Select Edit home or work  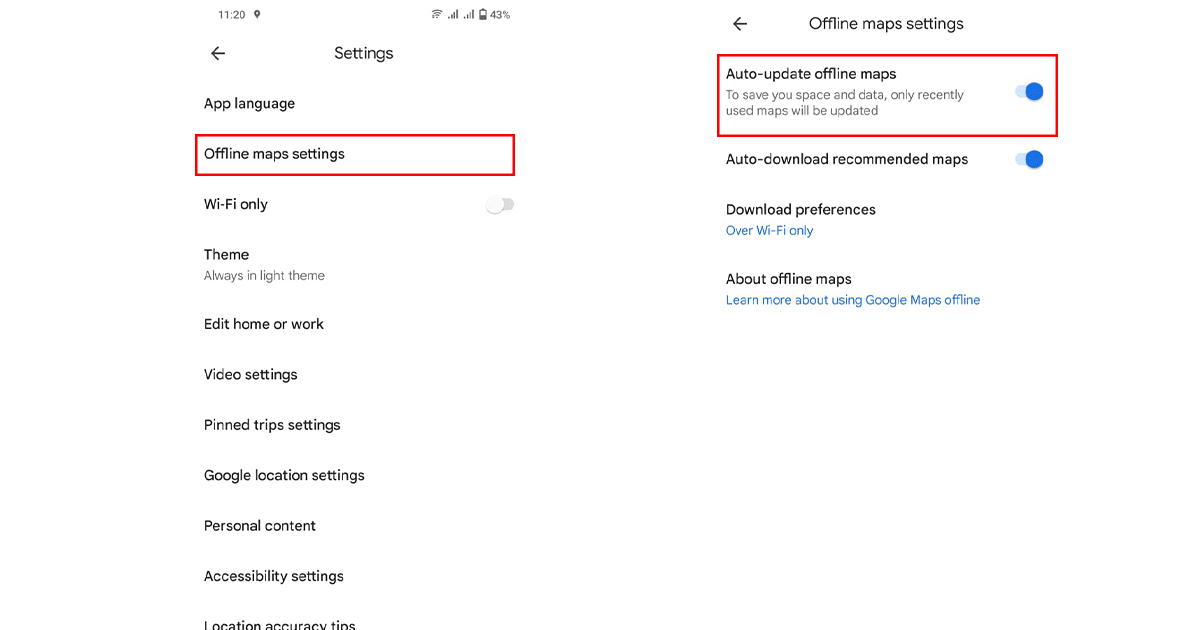click(x=264, y=324)
